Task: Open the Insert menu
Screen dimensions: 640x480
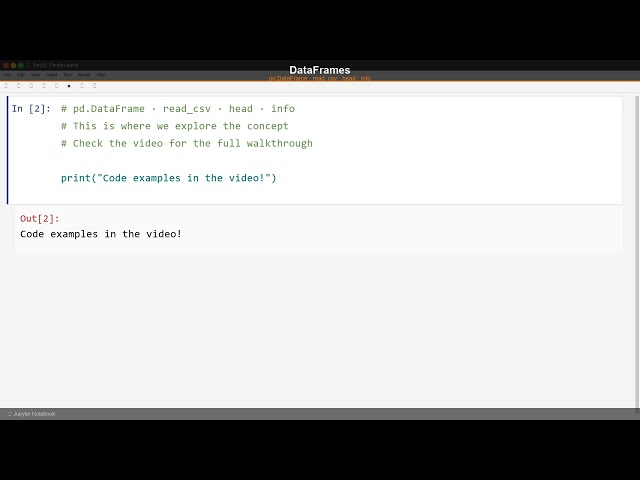Action: (x=52, y=75)
